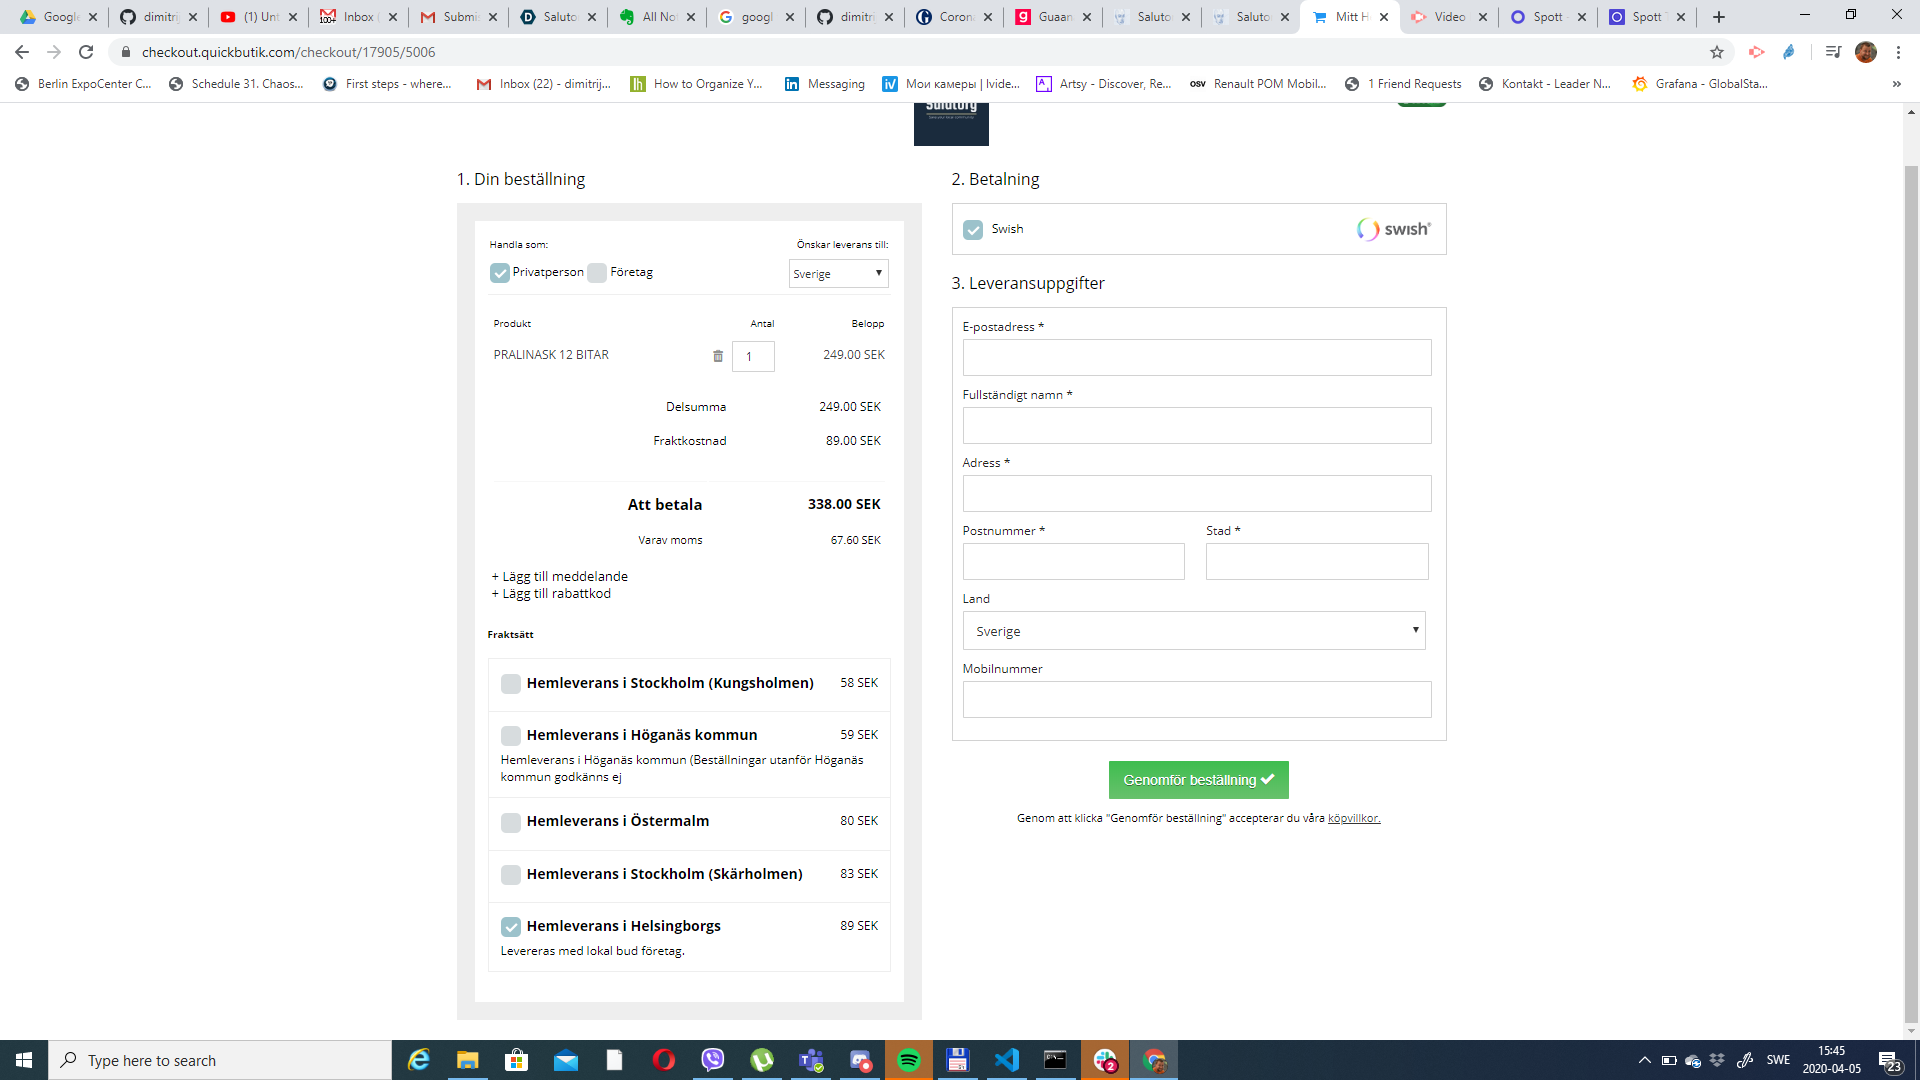Open Grafana - GlobalSta bookmark

pyautogui.click(x=1700, y=84)
